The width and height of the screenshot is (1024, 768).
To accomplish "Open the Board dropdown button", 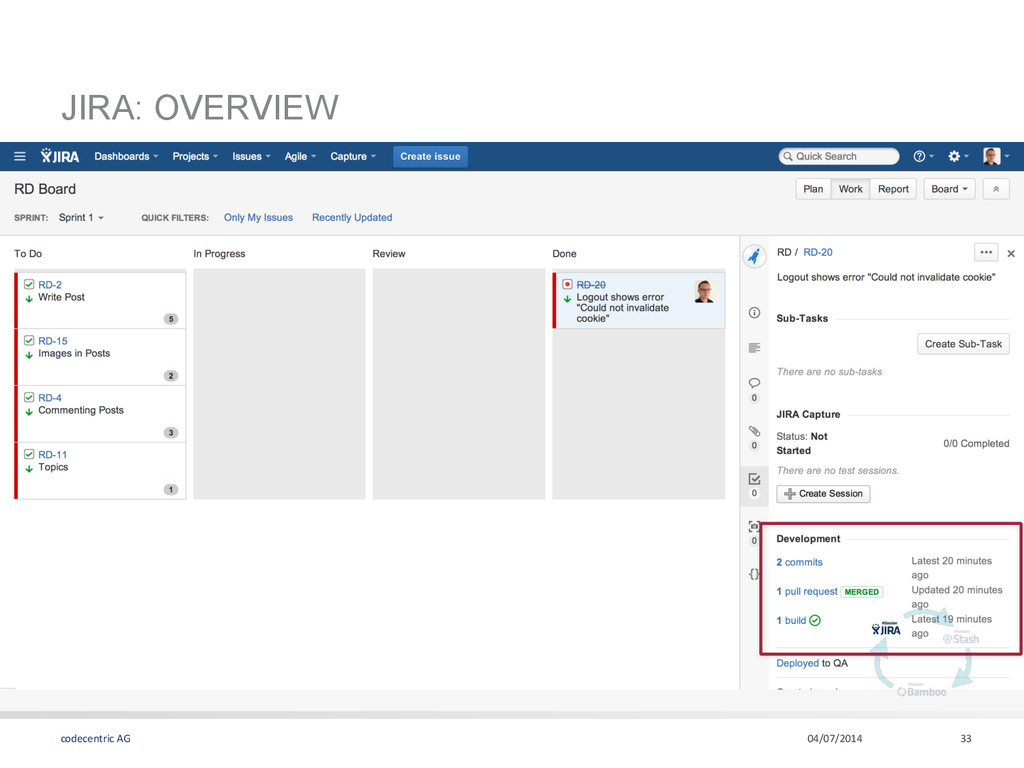I will 949,189.
